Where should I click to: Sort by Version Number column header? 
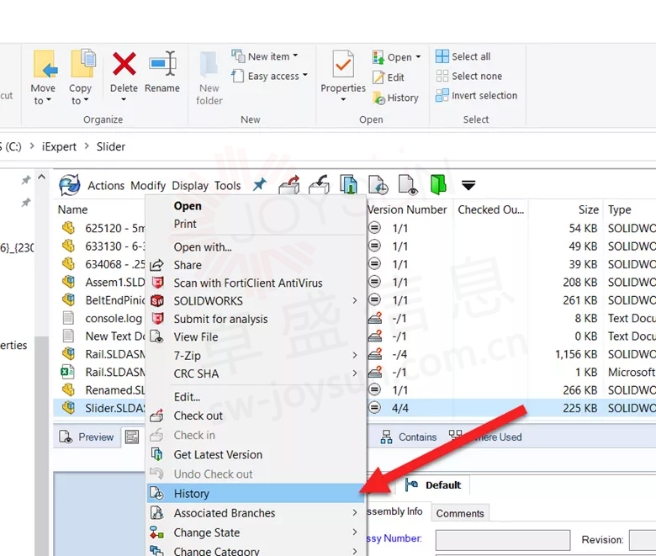(x=407, y=210)
